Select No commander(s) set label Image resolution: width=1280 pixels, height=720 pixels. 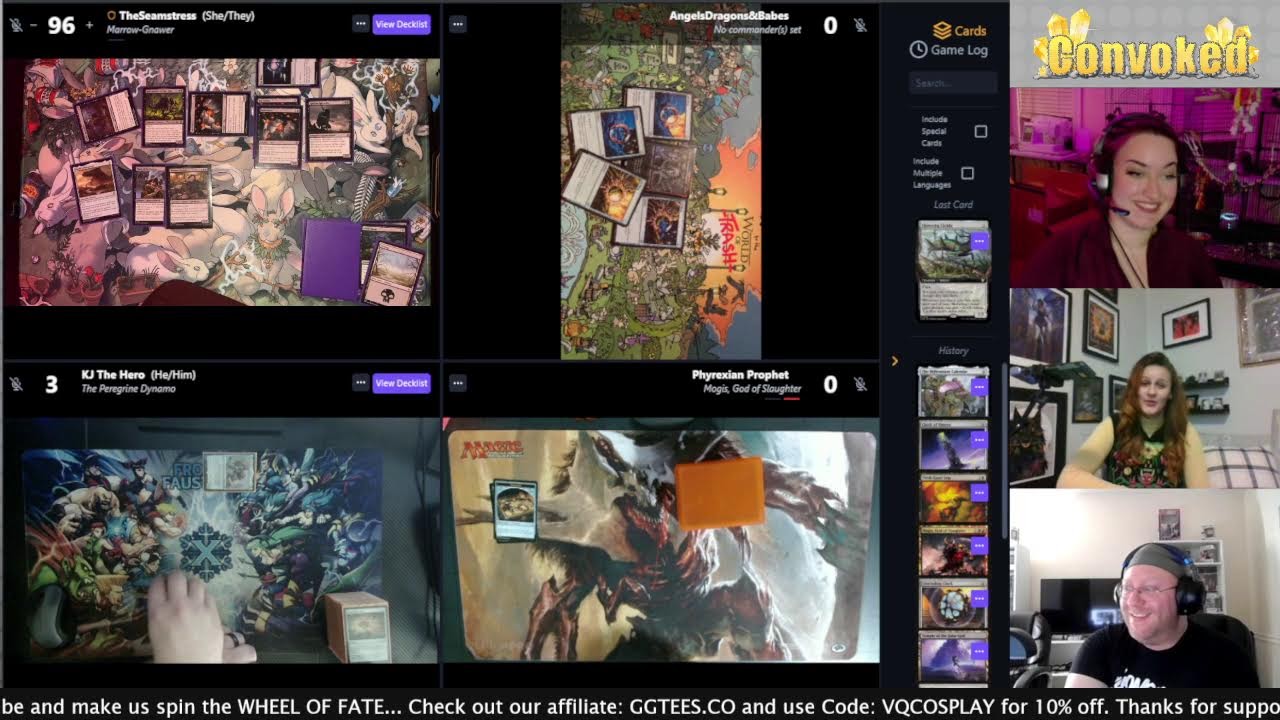tap(757, 30)
